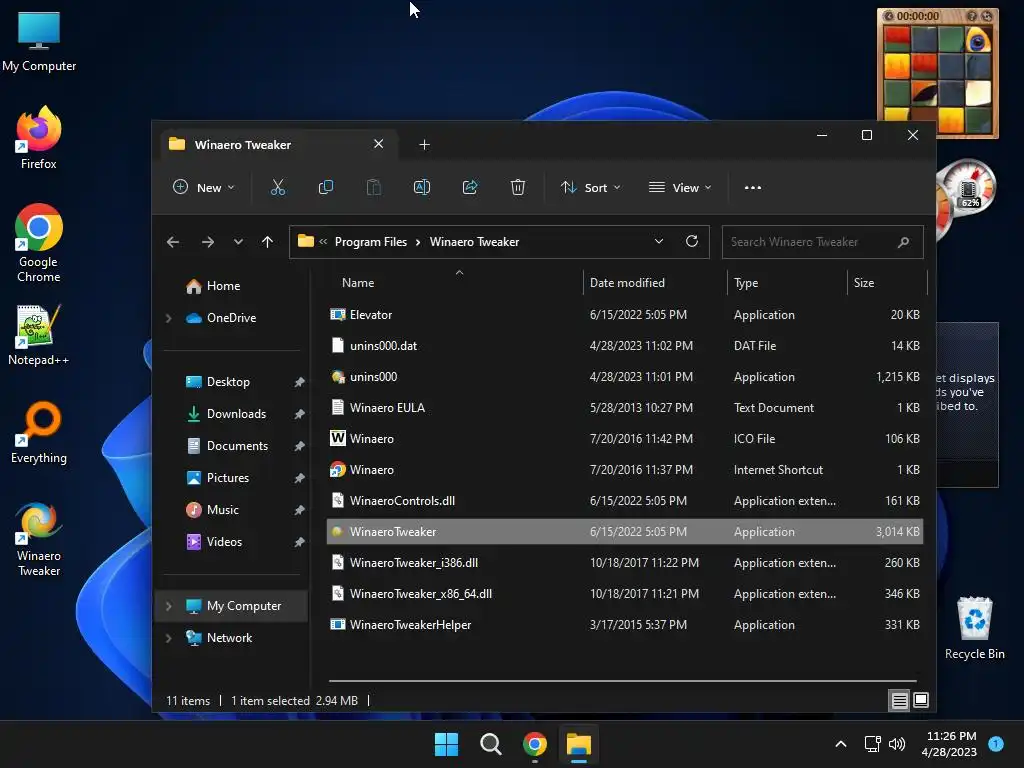
Task: Expand address bar history dropdown
Action: [659, 242]
